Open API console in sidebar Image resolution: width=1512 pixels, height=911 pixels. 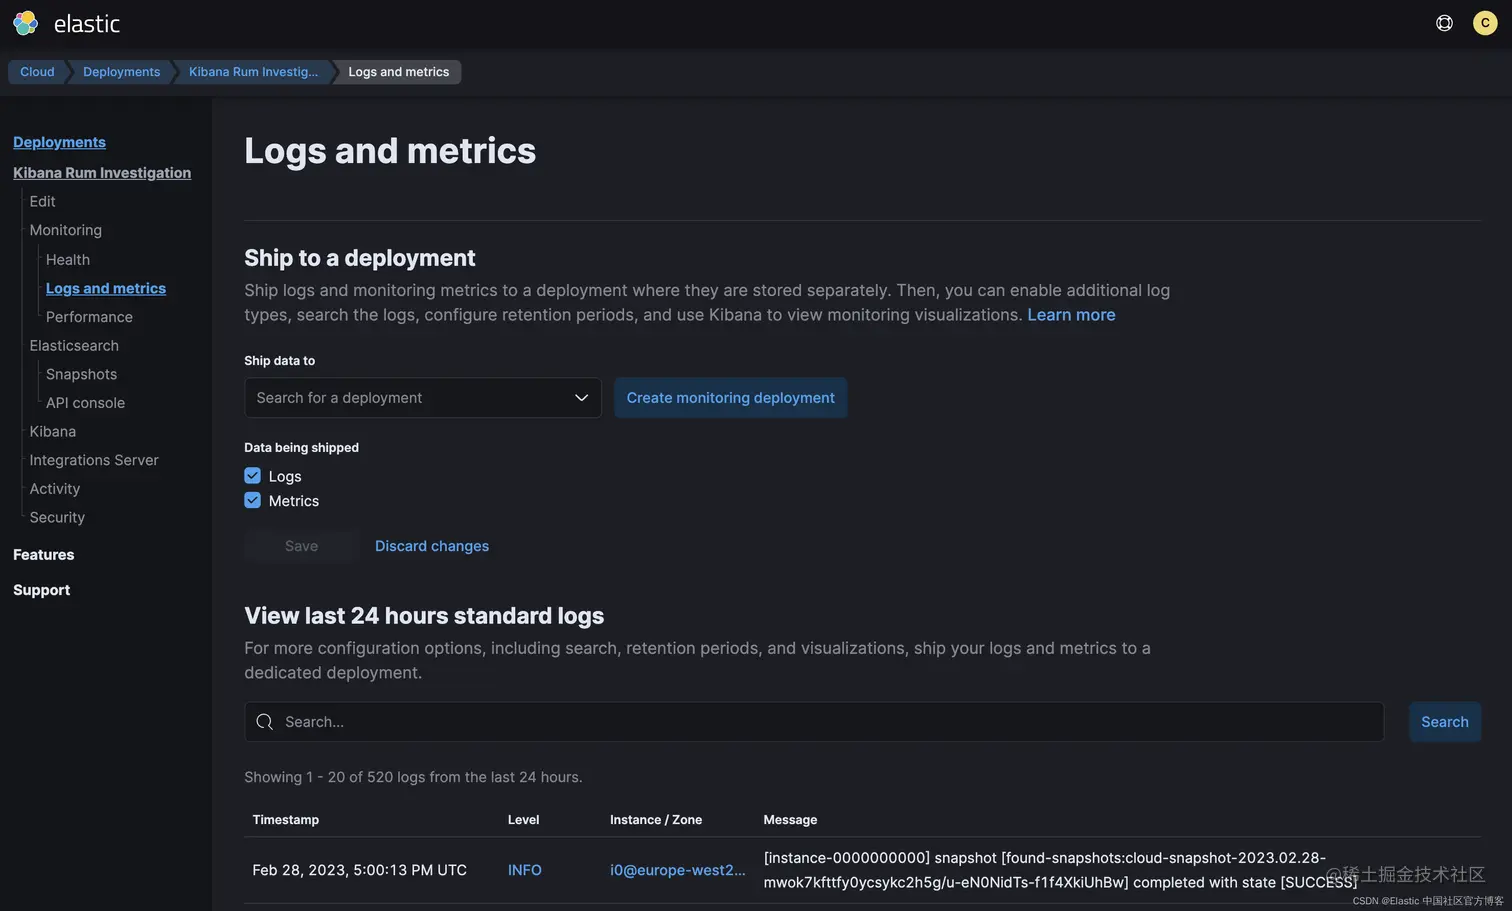85,403
